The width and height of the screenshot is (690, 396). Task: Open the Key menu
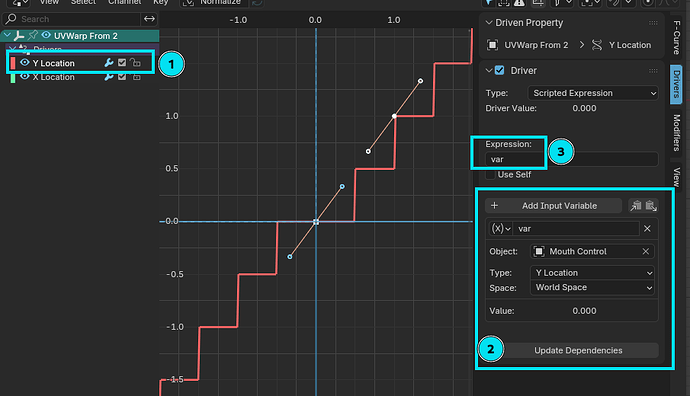[x=161, y=2]
